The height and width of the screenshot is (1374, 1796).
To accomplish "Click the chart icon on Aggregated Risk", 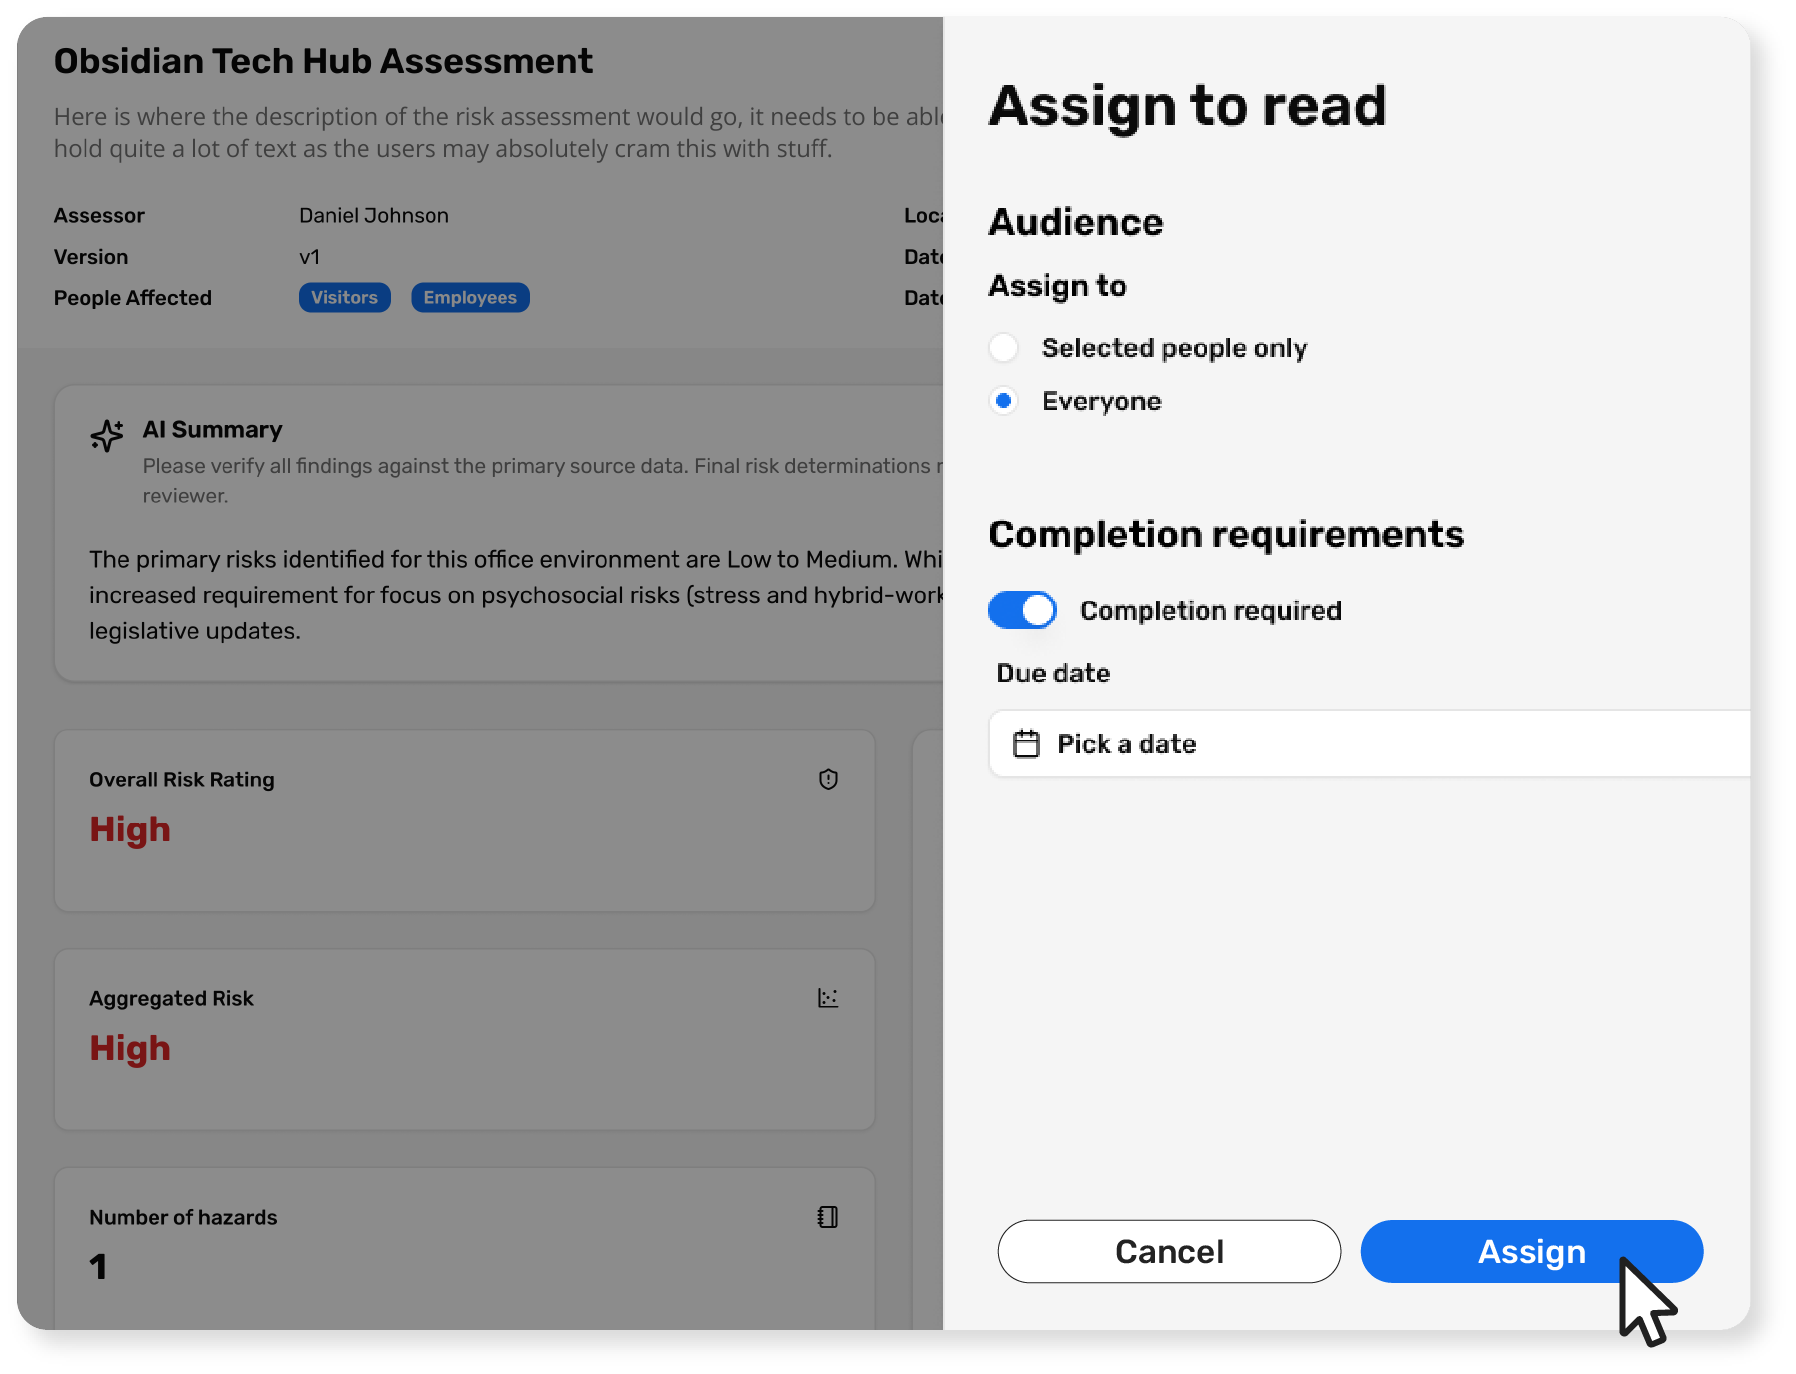I will point(828,998).
